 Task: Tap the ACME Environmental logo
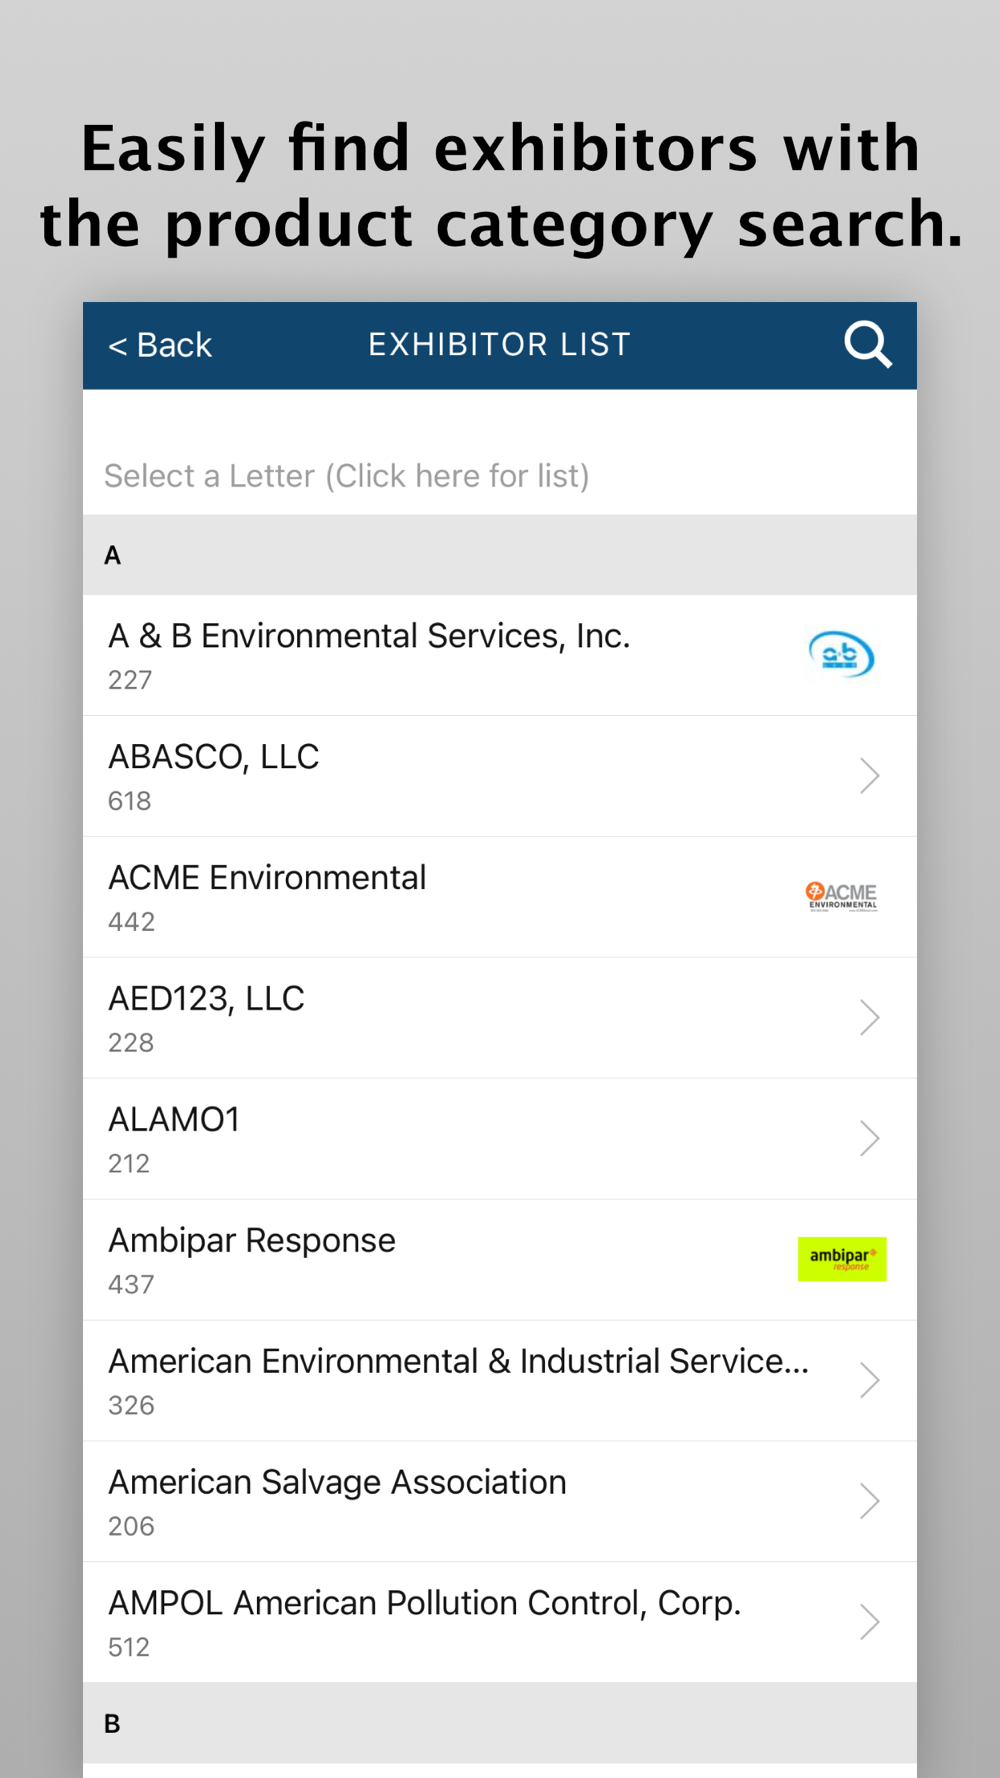click(841, 896)
